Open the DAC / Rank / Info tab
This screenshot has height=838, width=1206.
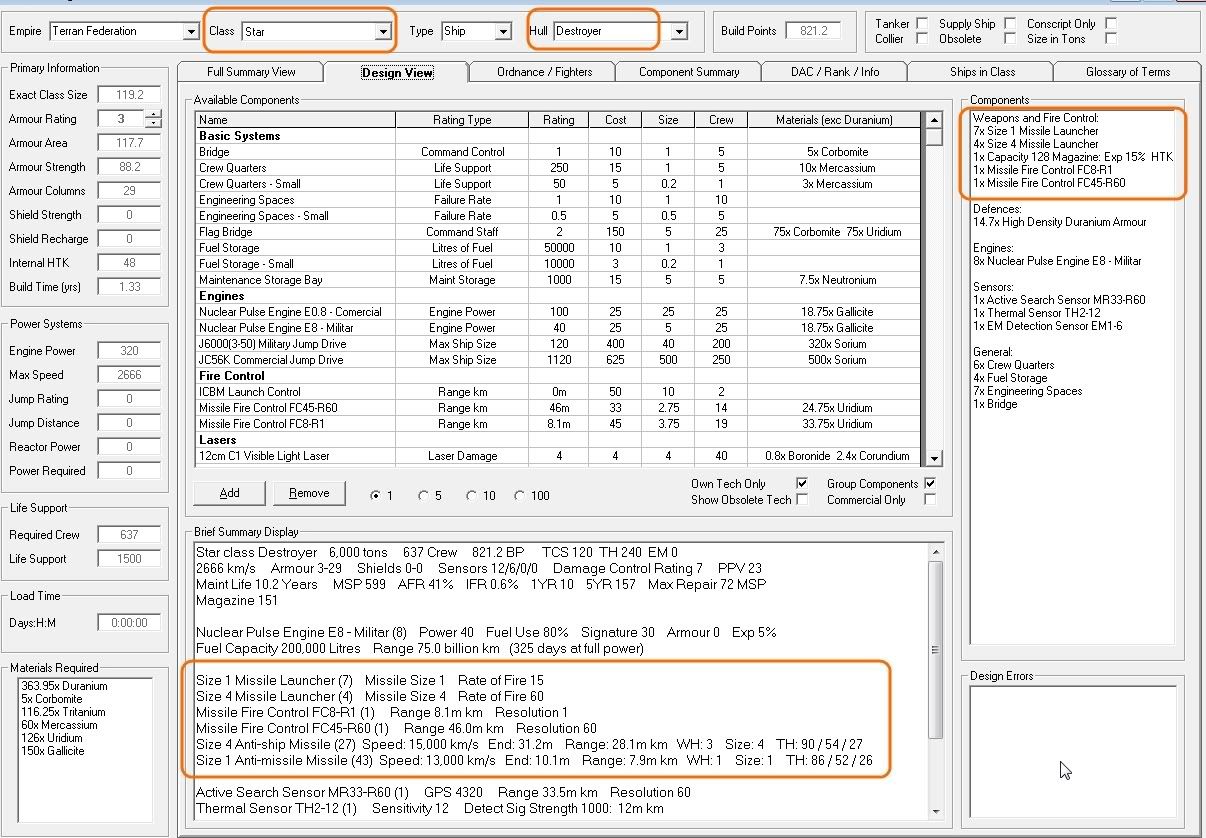click(835, 72)
